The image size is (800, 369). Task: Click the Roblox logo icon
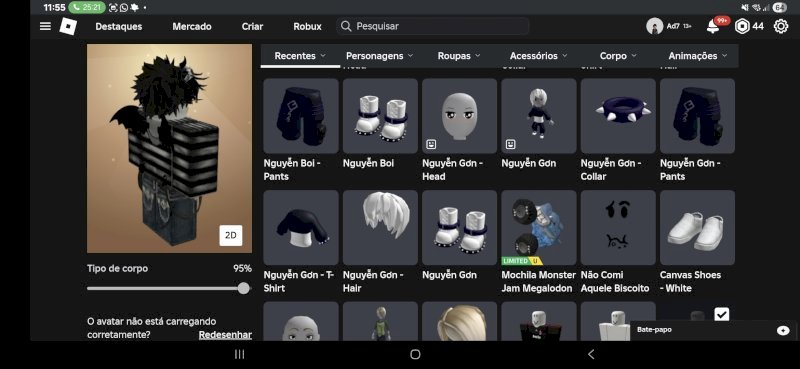68,26
